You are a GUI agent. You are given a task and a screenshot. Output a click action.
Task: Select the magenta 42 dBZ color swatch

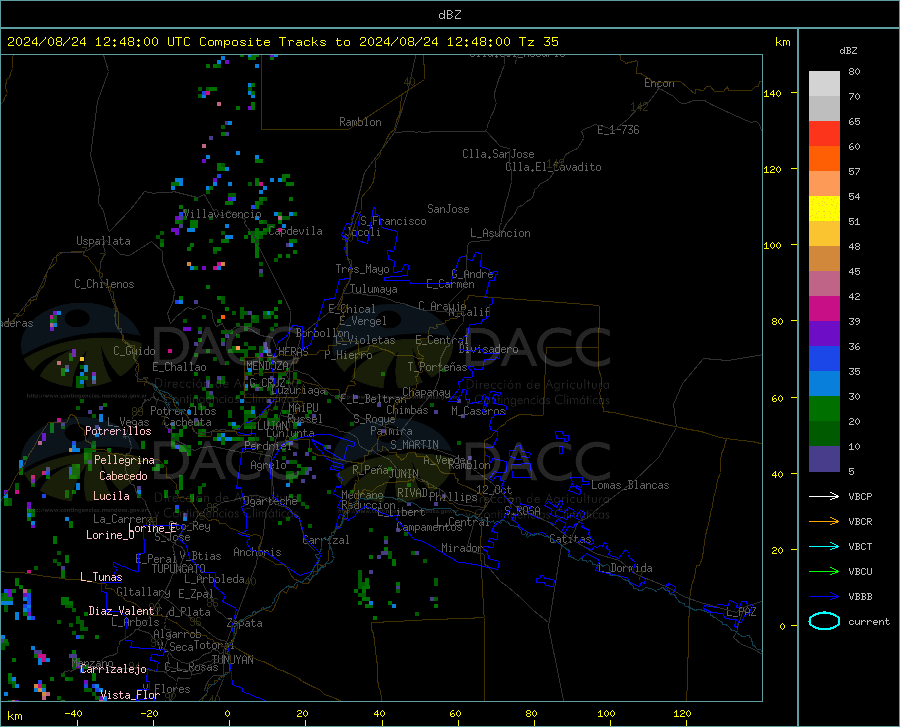(824, 309)
